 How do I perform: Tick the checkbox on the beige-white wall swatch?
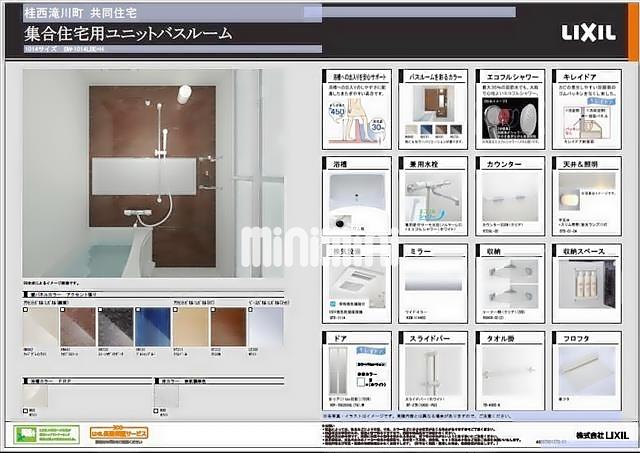pyautogui.click(x=25, y=310)
